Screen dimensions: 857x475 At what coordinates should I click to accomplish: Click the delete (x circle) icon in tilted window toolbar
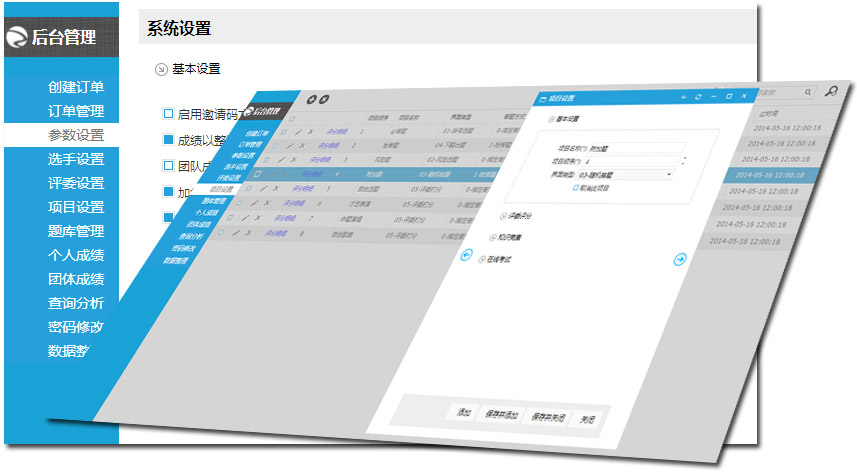click(324, 99)
